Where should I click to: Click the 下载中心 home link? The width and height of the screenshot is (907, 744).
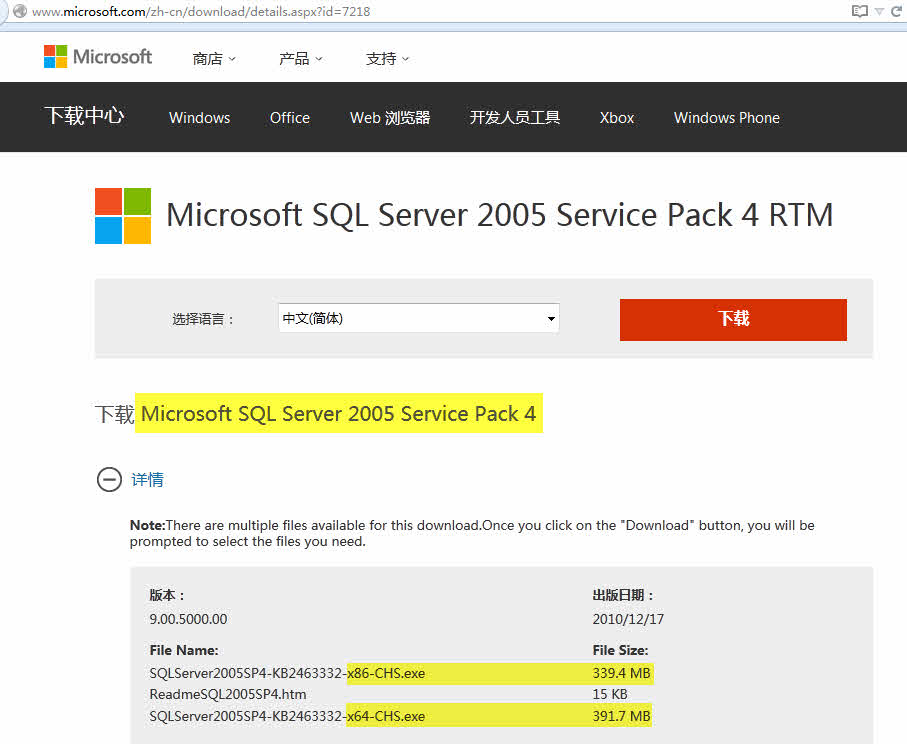coord(84,116)
